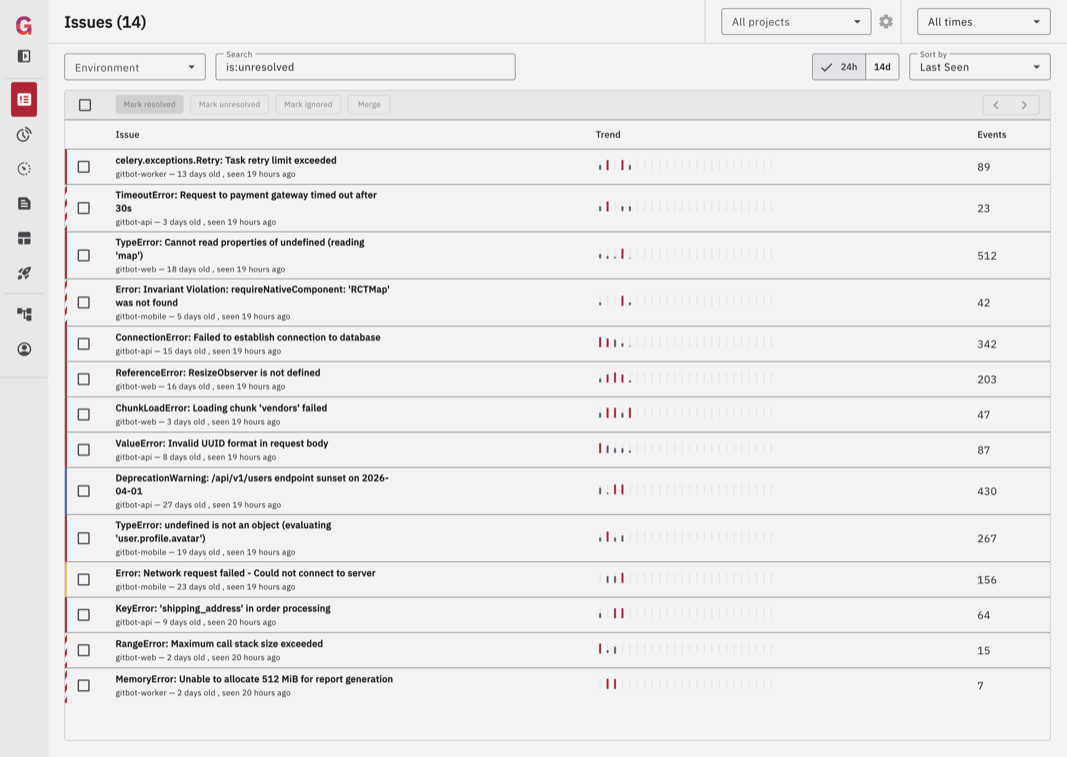Viewport: 1067px width, 757px height.
Task: Select the ConnectionError issue checkbox
Action: point(84,343)
